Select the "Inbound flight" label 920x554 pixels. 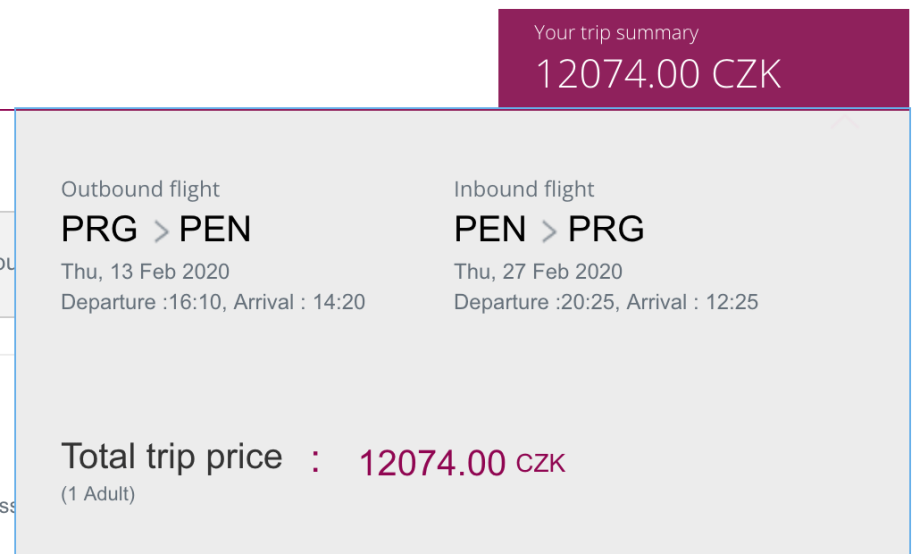[524, 189]
